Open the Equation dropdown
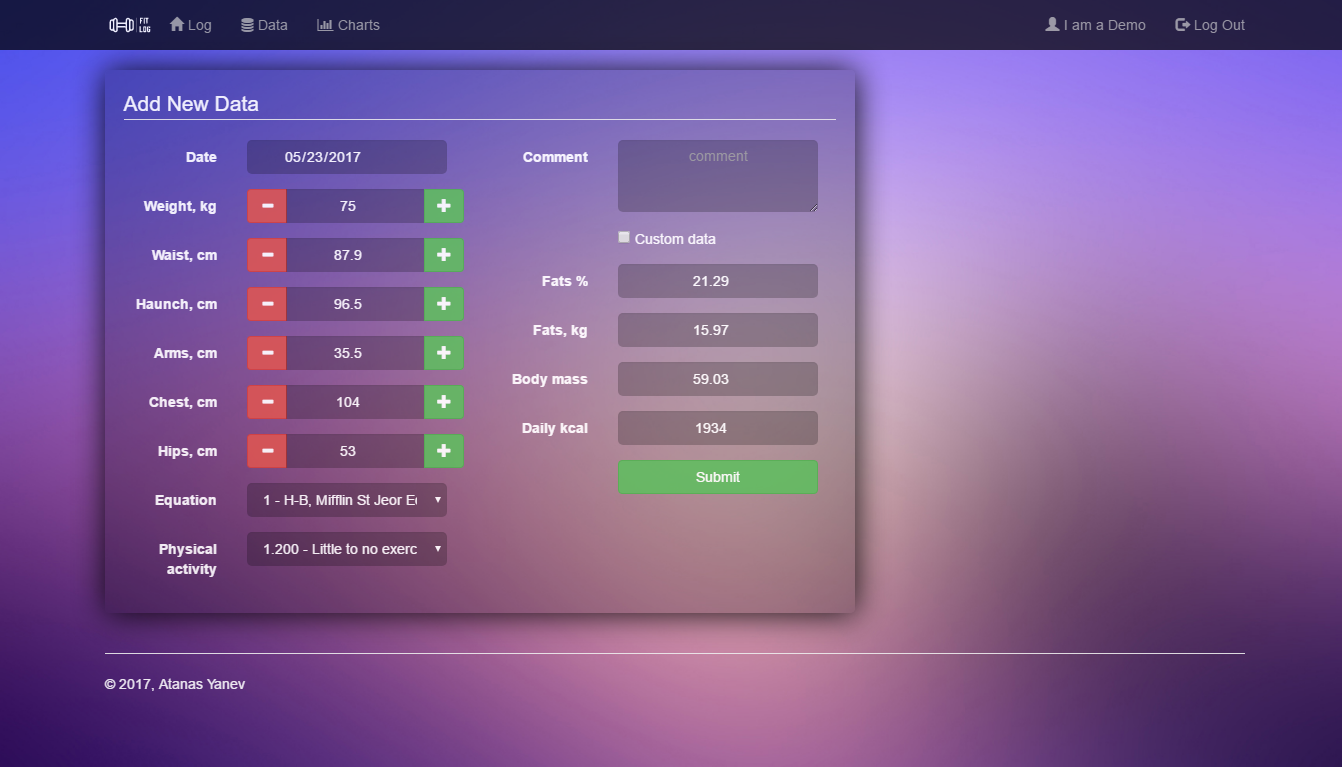Viewport: 1342px width, 767px height. click(x=346, y=500)
